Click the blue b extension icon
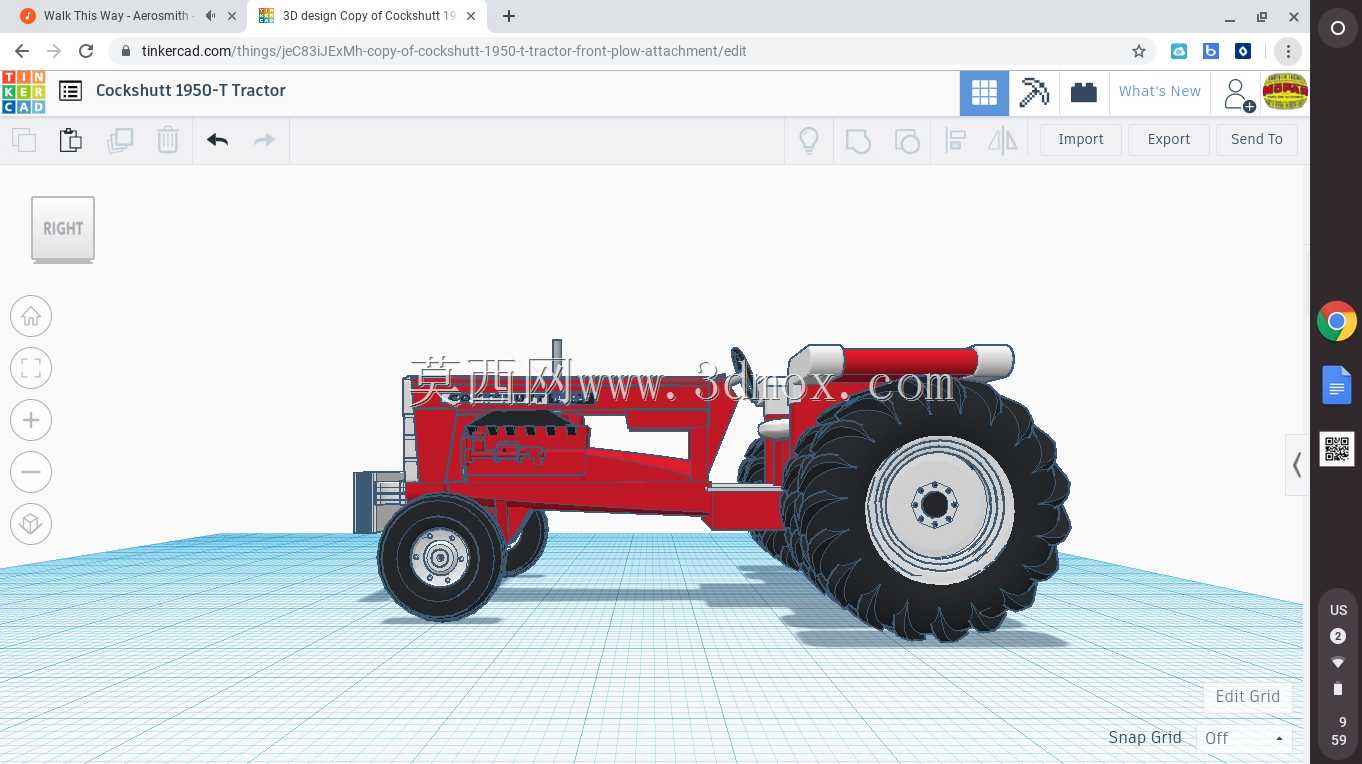The height and width of the screenshot is (764, 1362). point(1211,51)
